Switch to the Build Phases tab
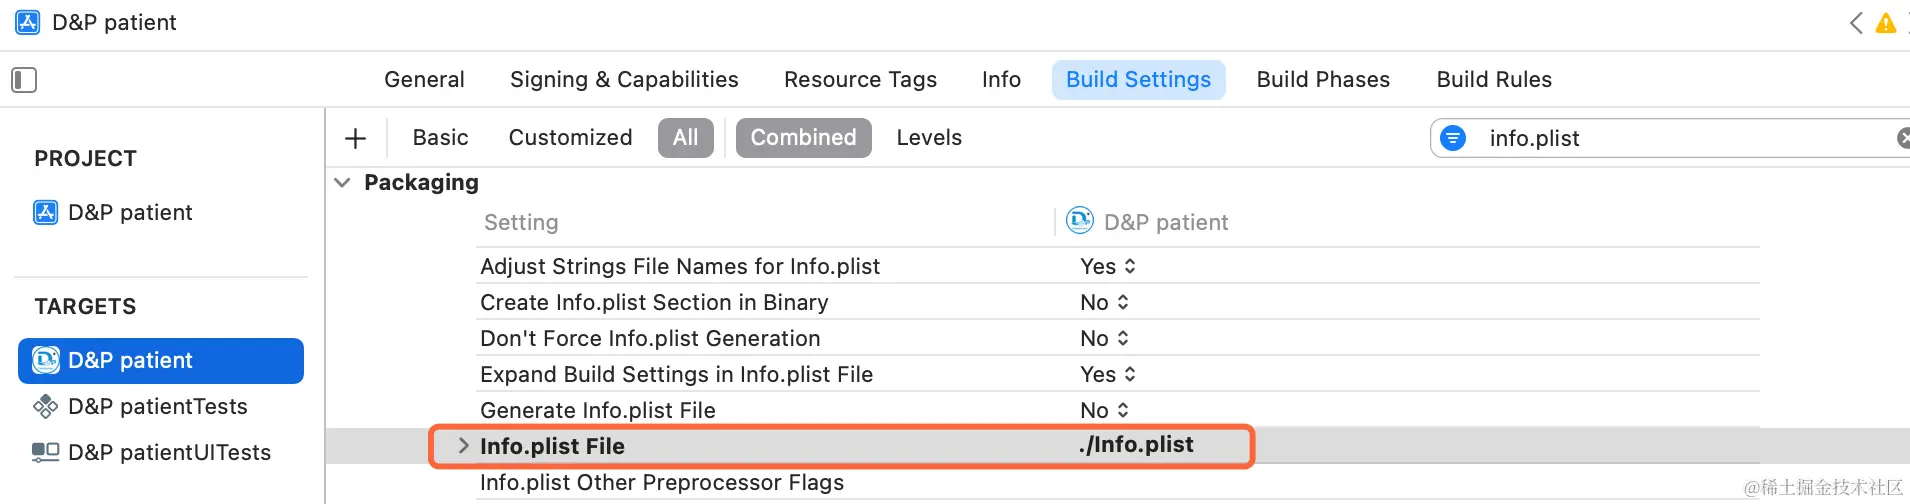Viewport: 1910px width, 504px height. click(x=1323, y=80)
